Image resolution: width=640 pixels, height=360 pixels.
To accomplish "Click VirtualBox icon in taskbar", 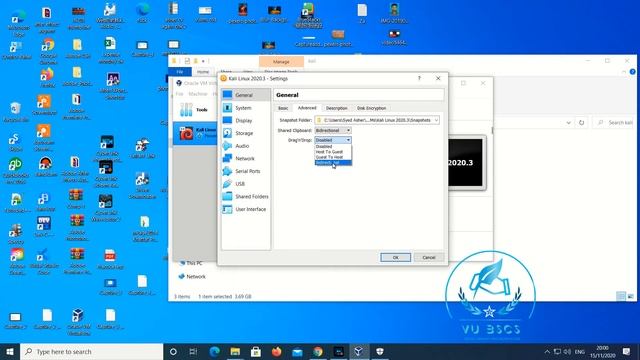I will point(358,351).
